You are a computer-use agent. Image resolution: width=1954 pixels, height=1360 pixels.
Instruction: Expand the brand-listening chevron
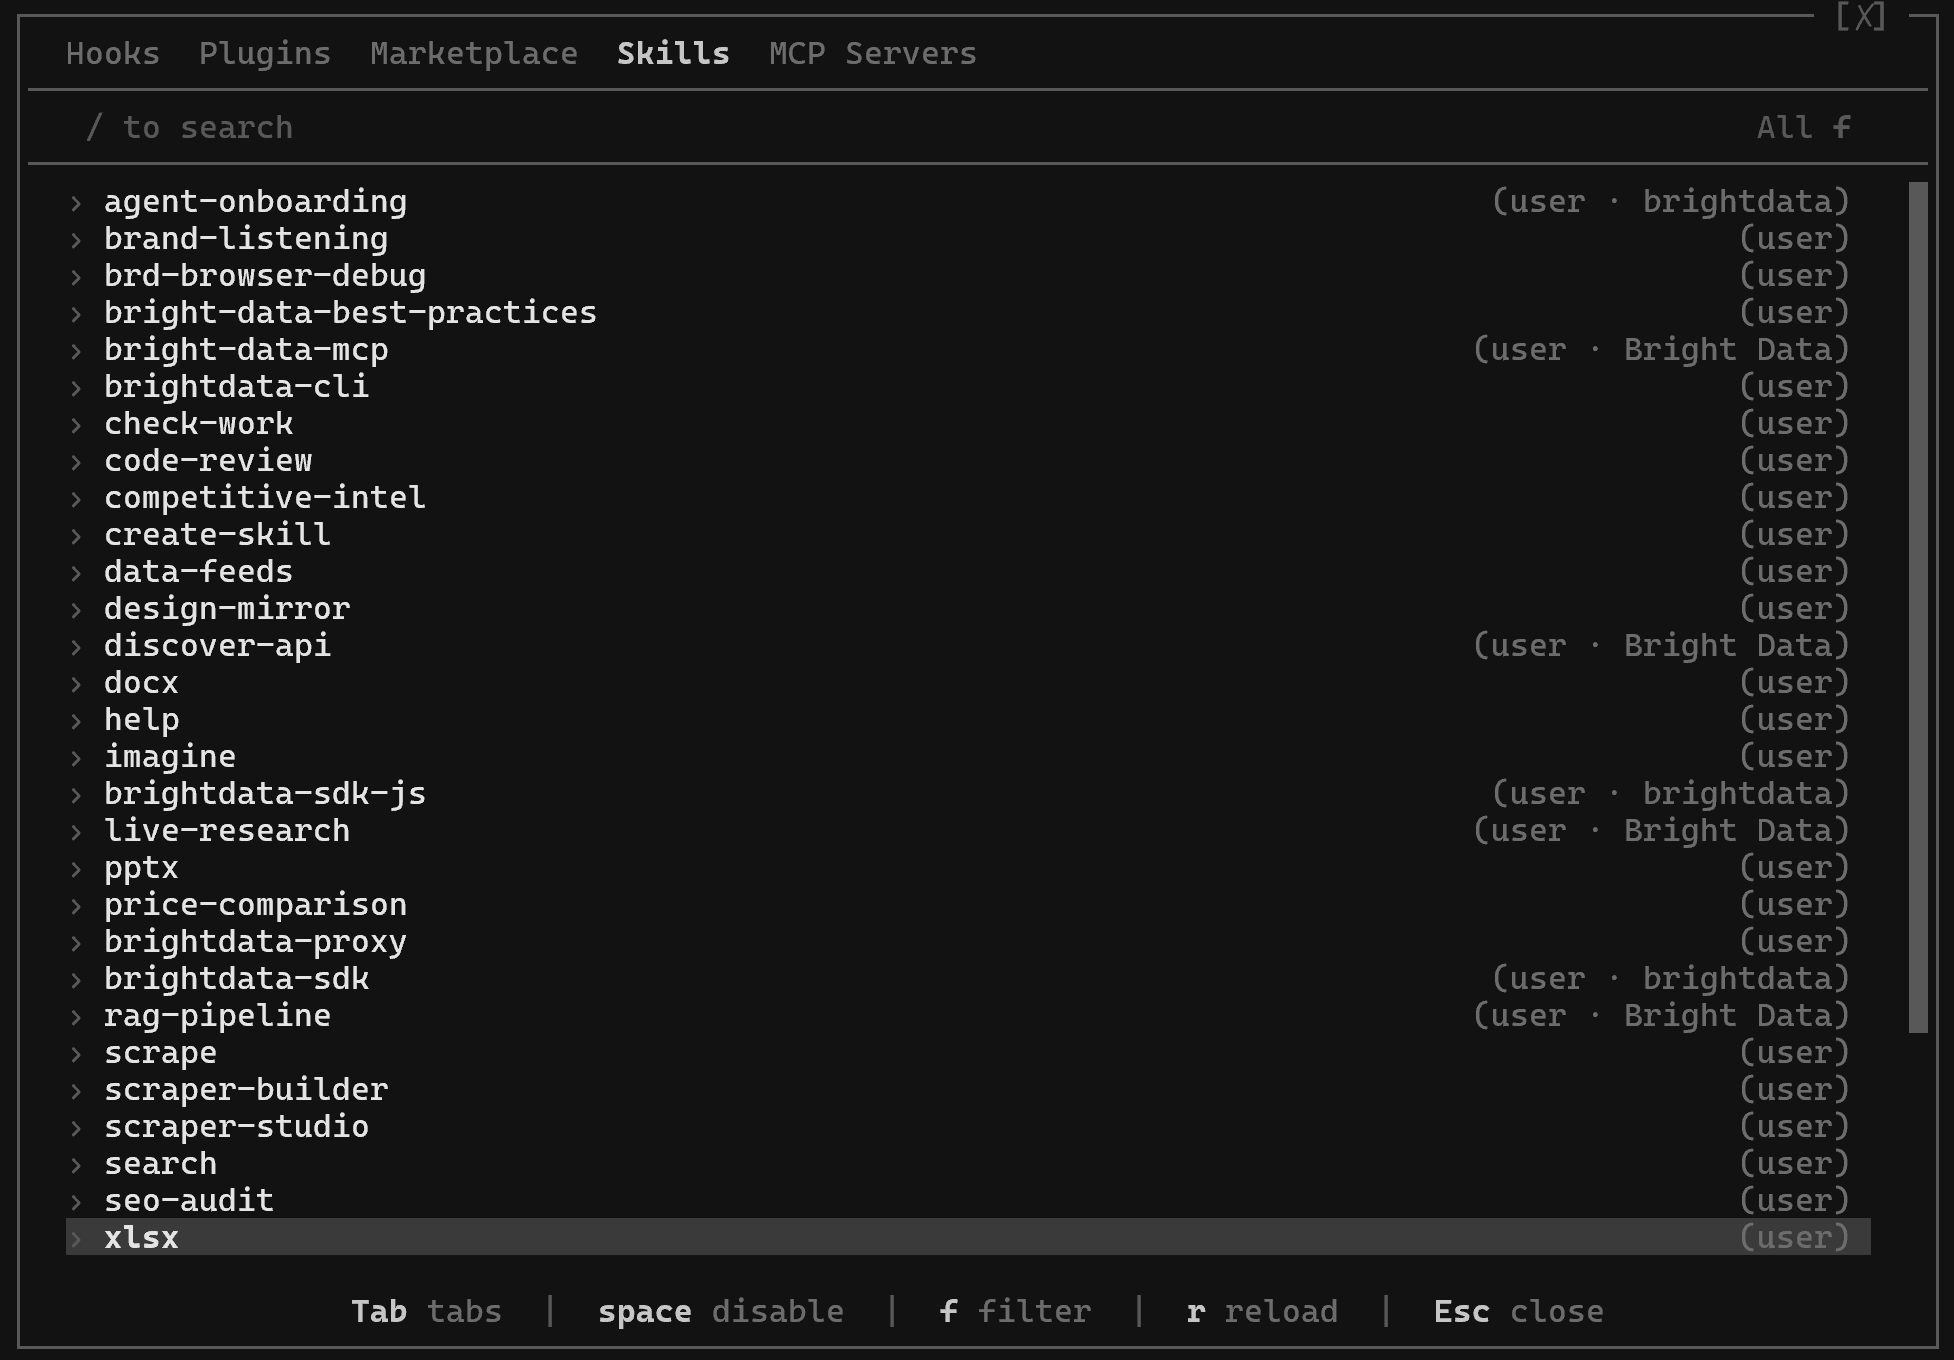pyautogui.click(x=76, y=240)
